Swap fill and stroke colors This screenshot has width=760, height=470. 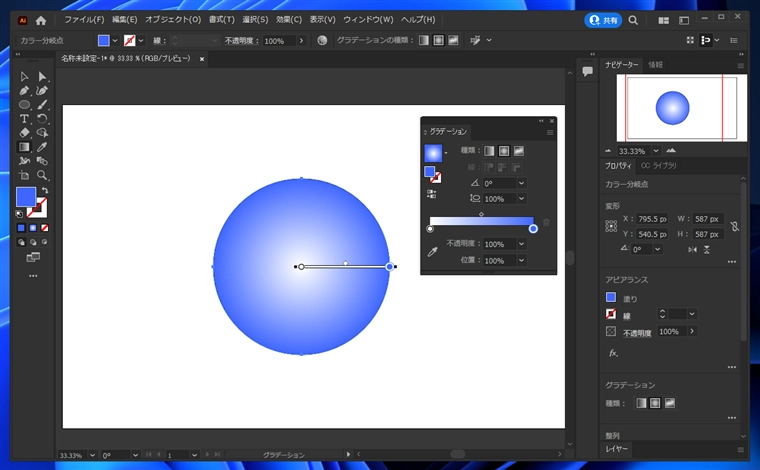coord(45,190)
